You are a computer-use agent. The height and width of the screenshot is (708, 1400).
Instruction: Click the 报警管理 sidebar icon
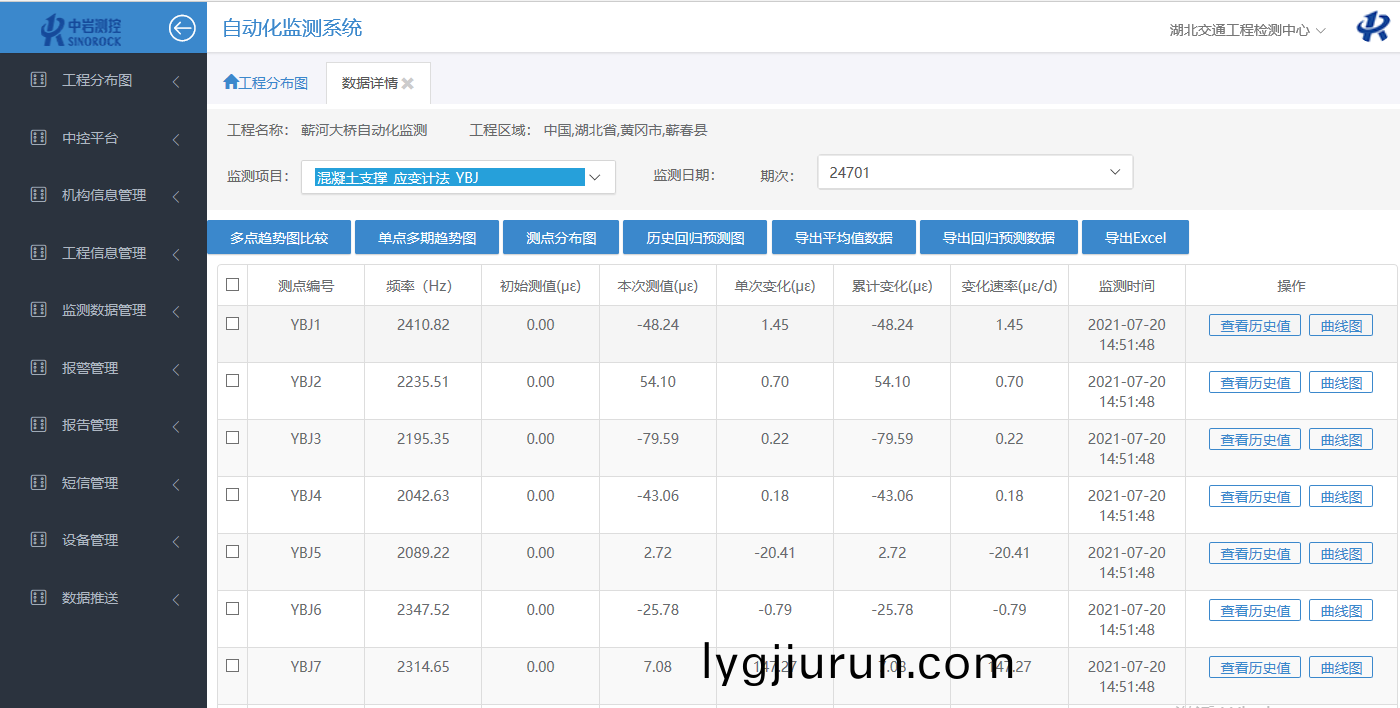tap(39, 368)
